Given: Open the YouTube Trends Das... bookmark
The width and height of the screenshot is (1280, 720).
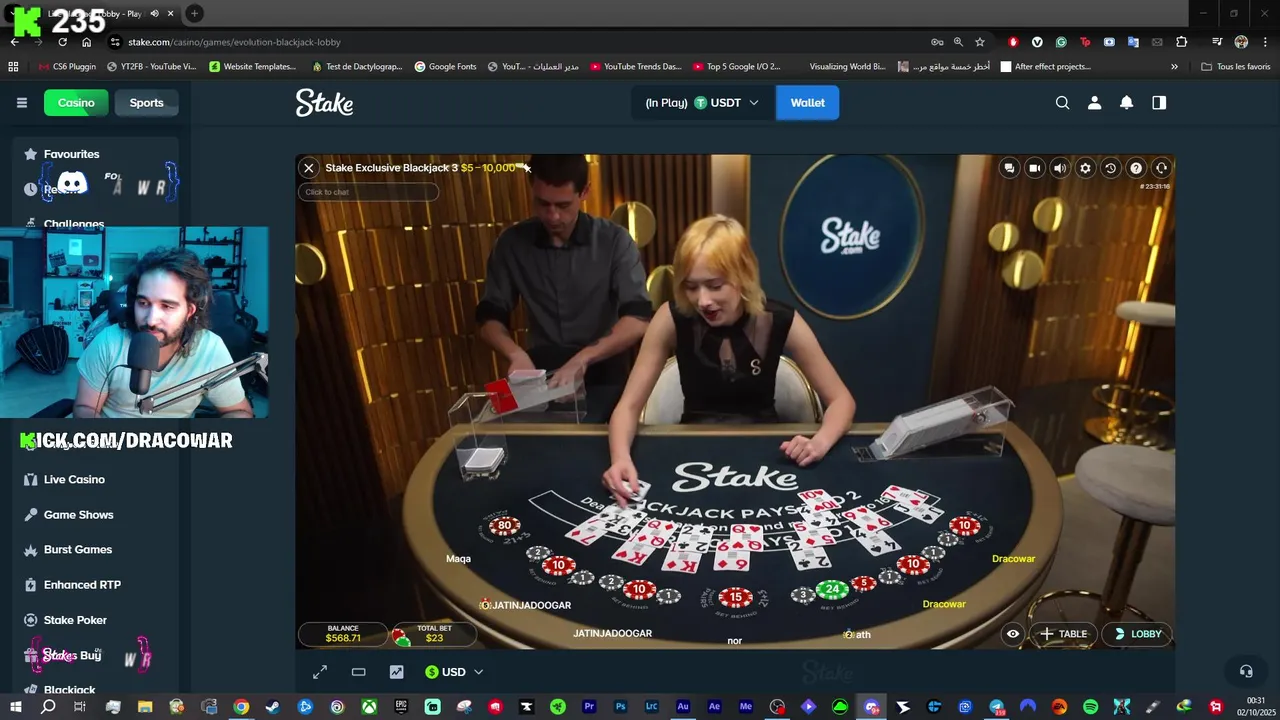Looking at the screenshot, I should click(x=635, y=67).
